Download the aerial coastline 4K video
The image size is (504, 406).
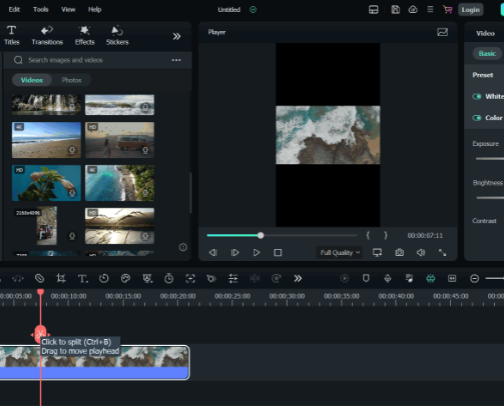pos(145,193)
